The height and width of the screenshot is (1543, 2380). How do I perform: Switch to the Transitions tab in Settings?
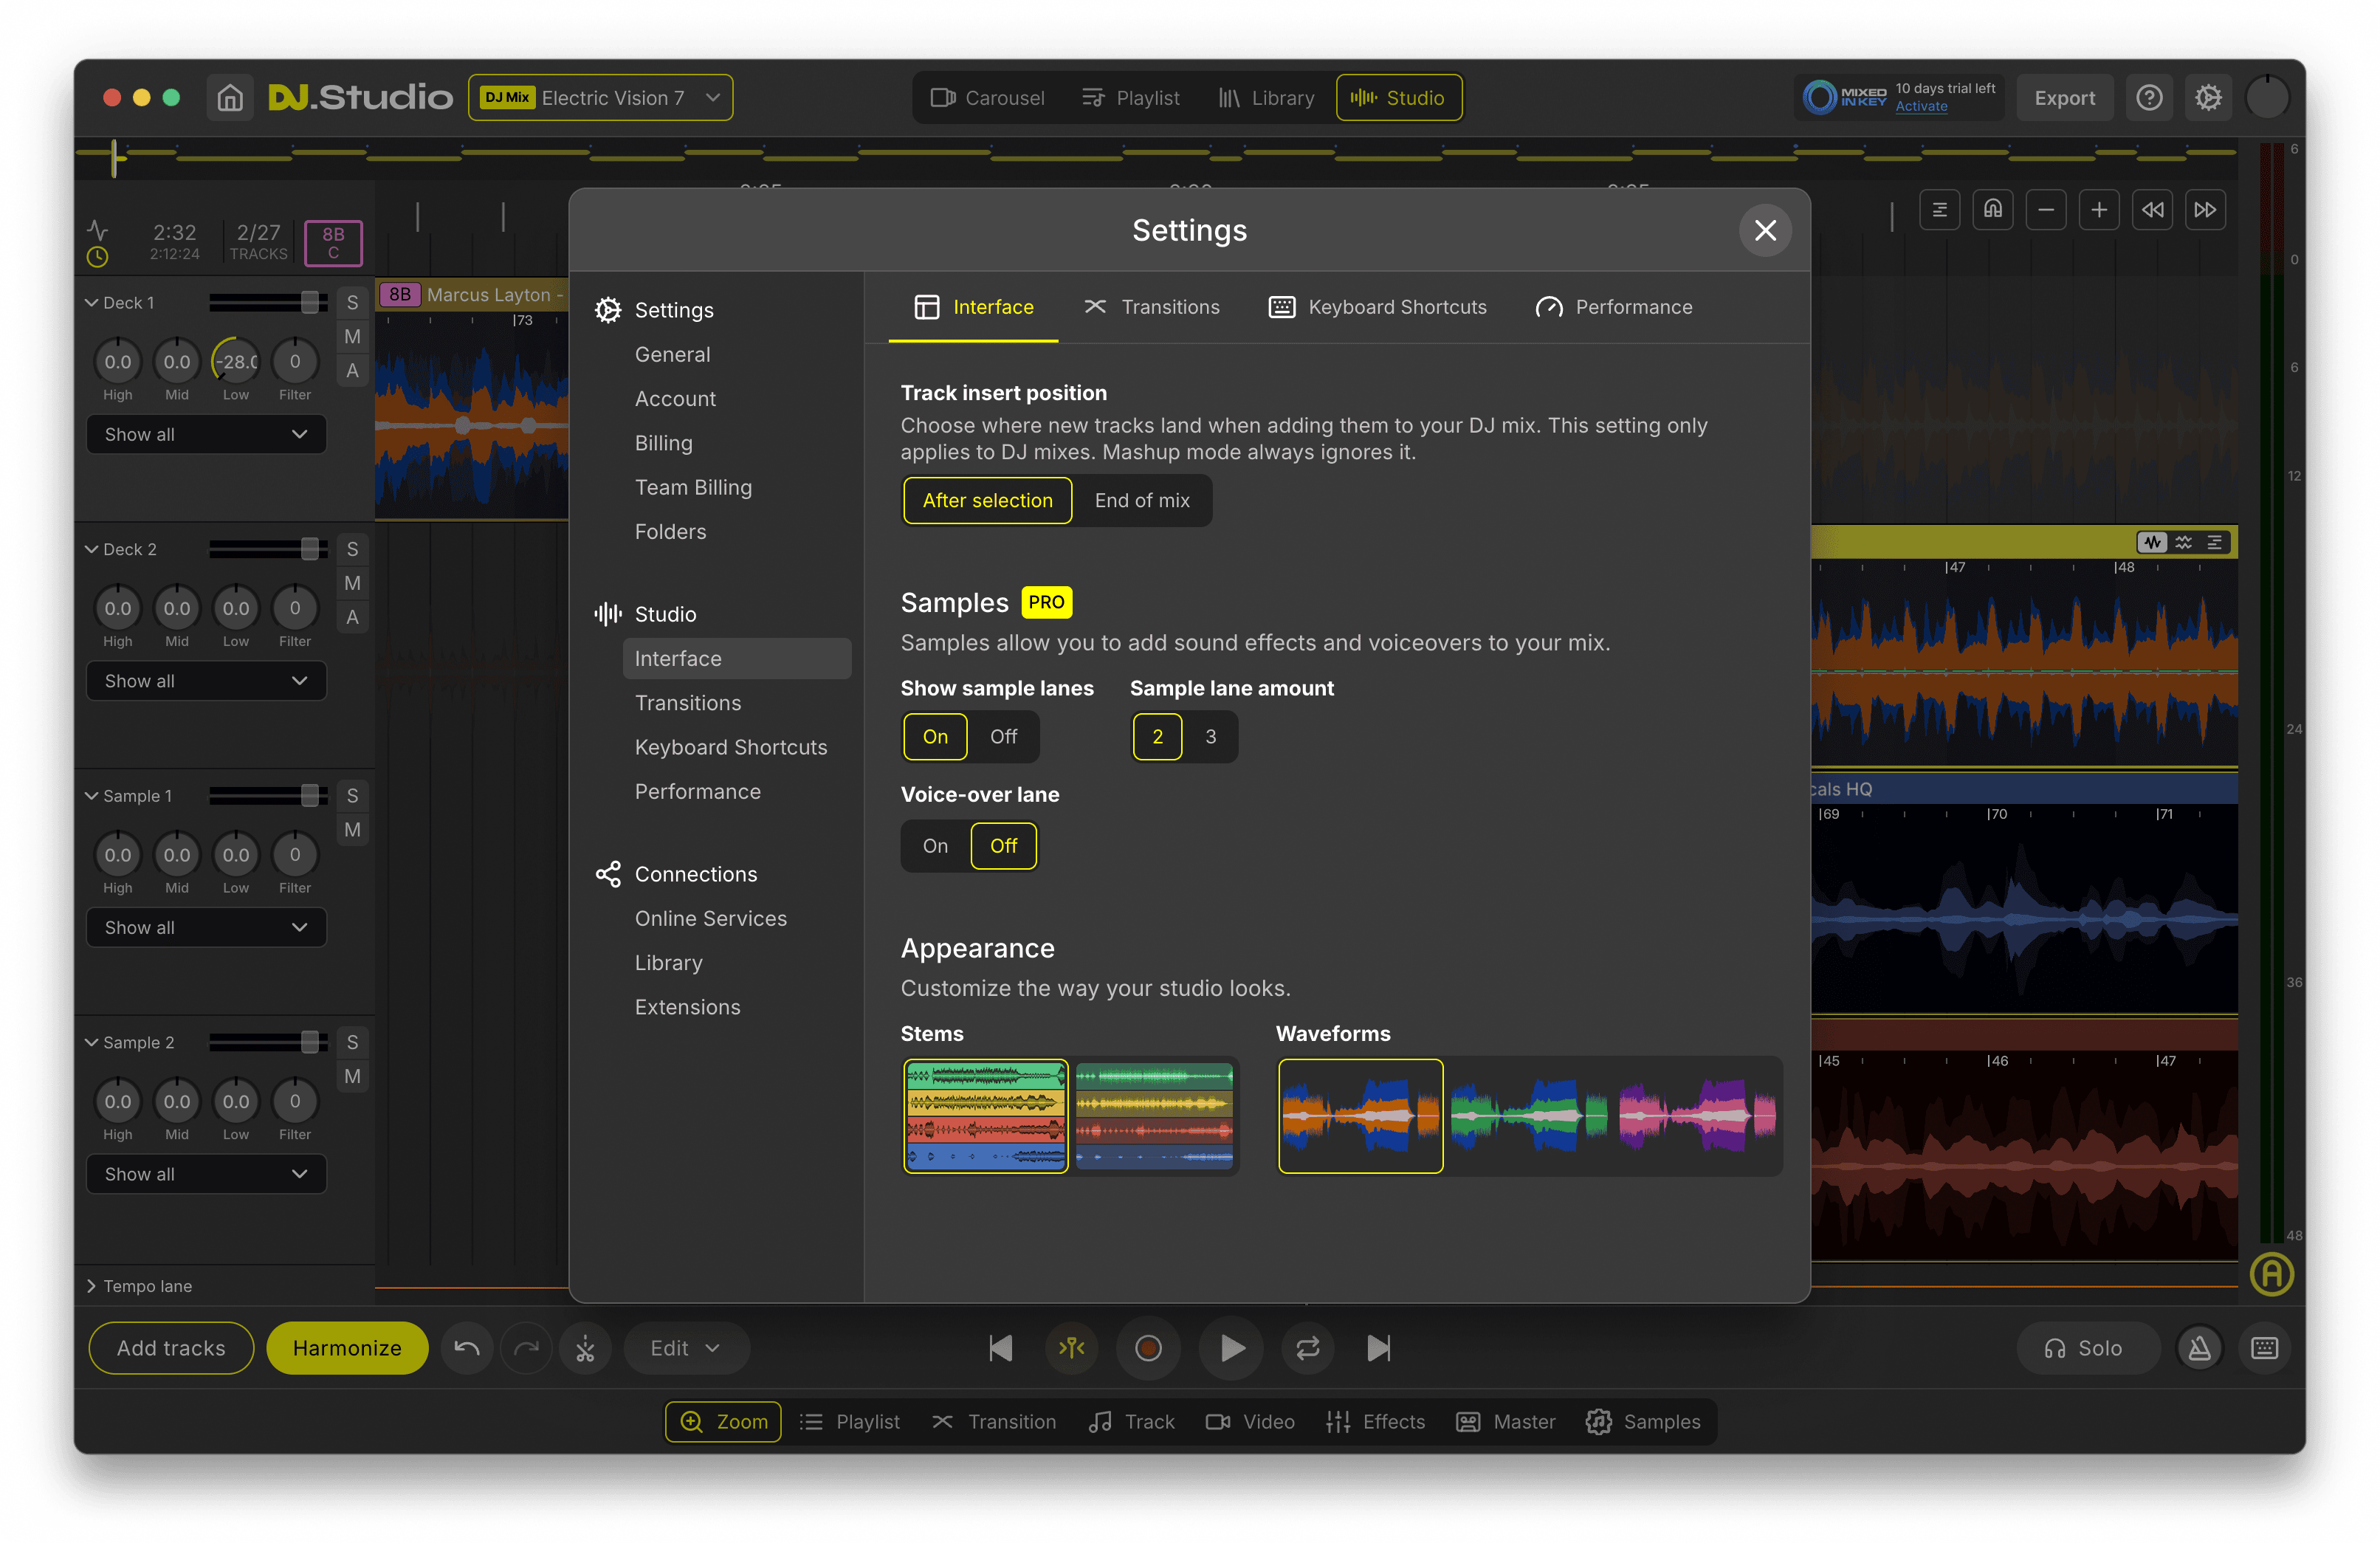click(x=1152, y=307)
